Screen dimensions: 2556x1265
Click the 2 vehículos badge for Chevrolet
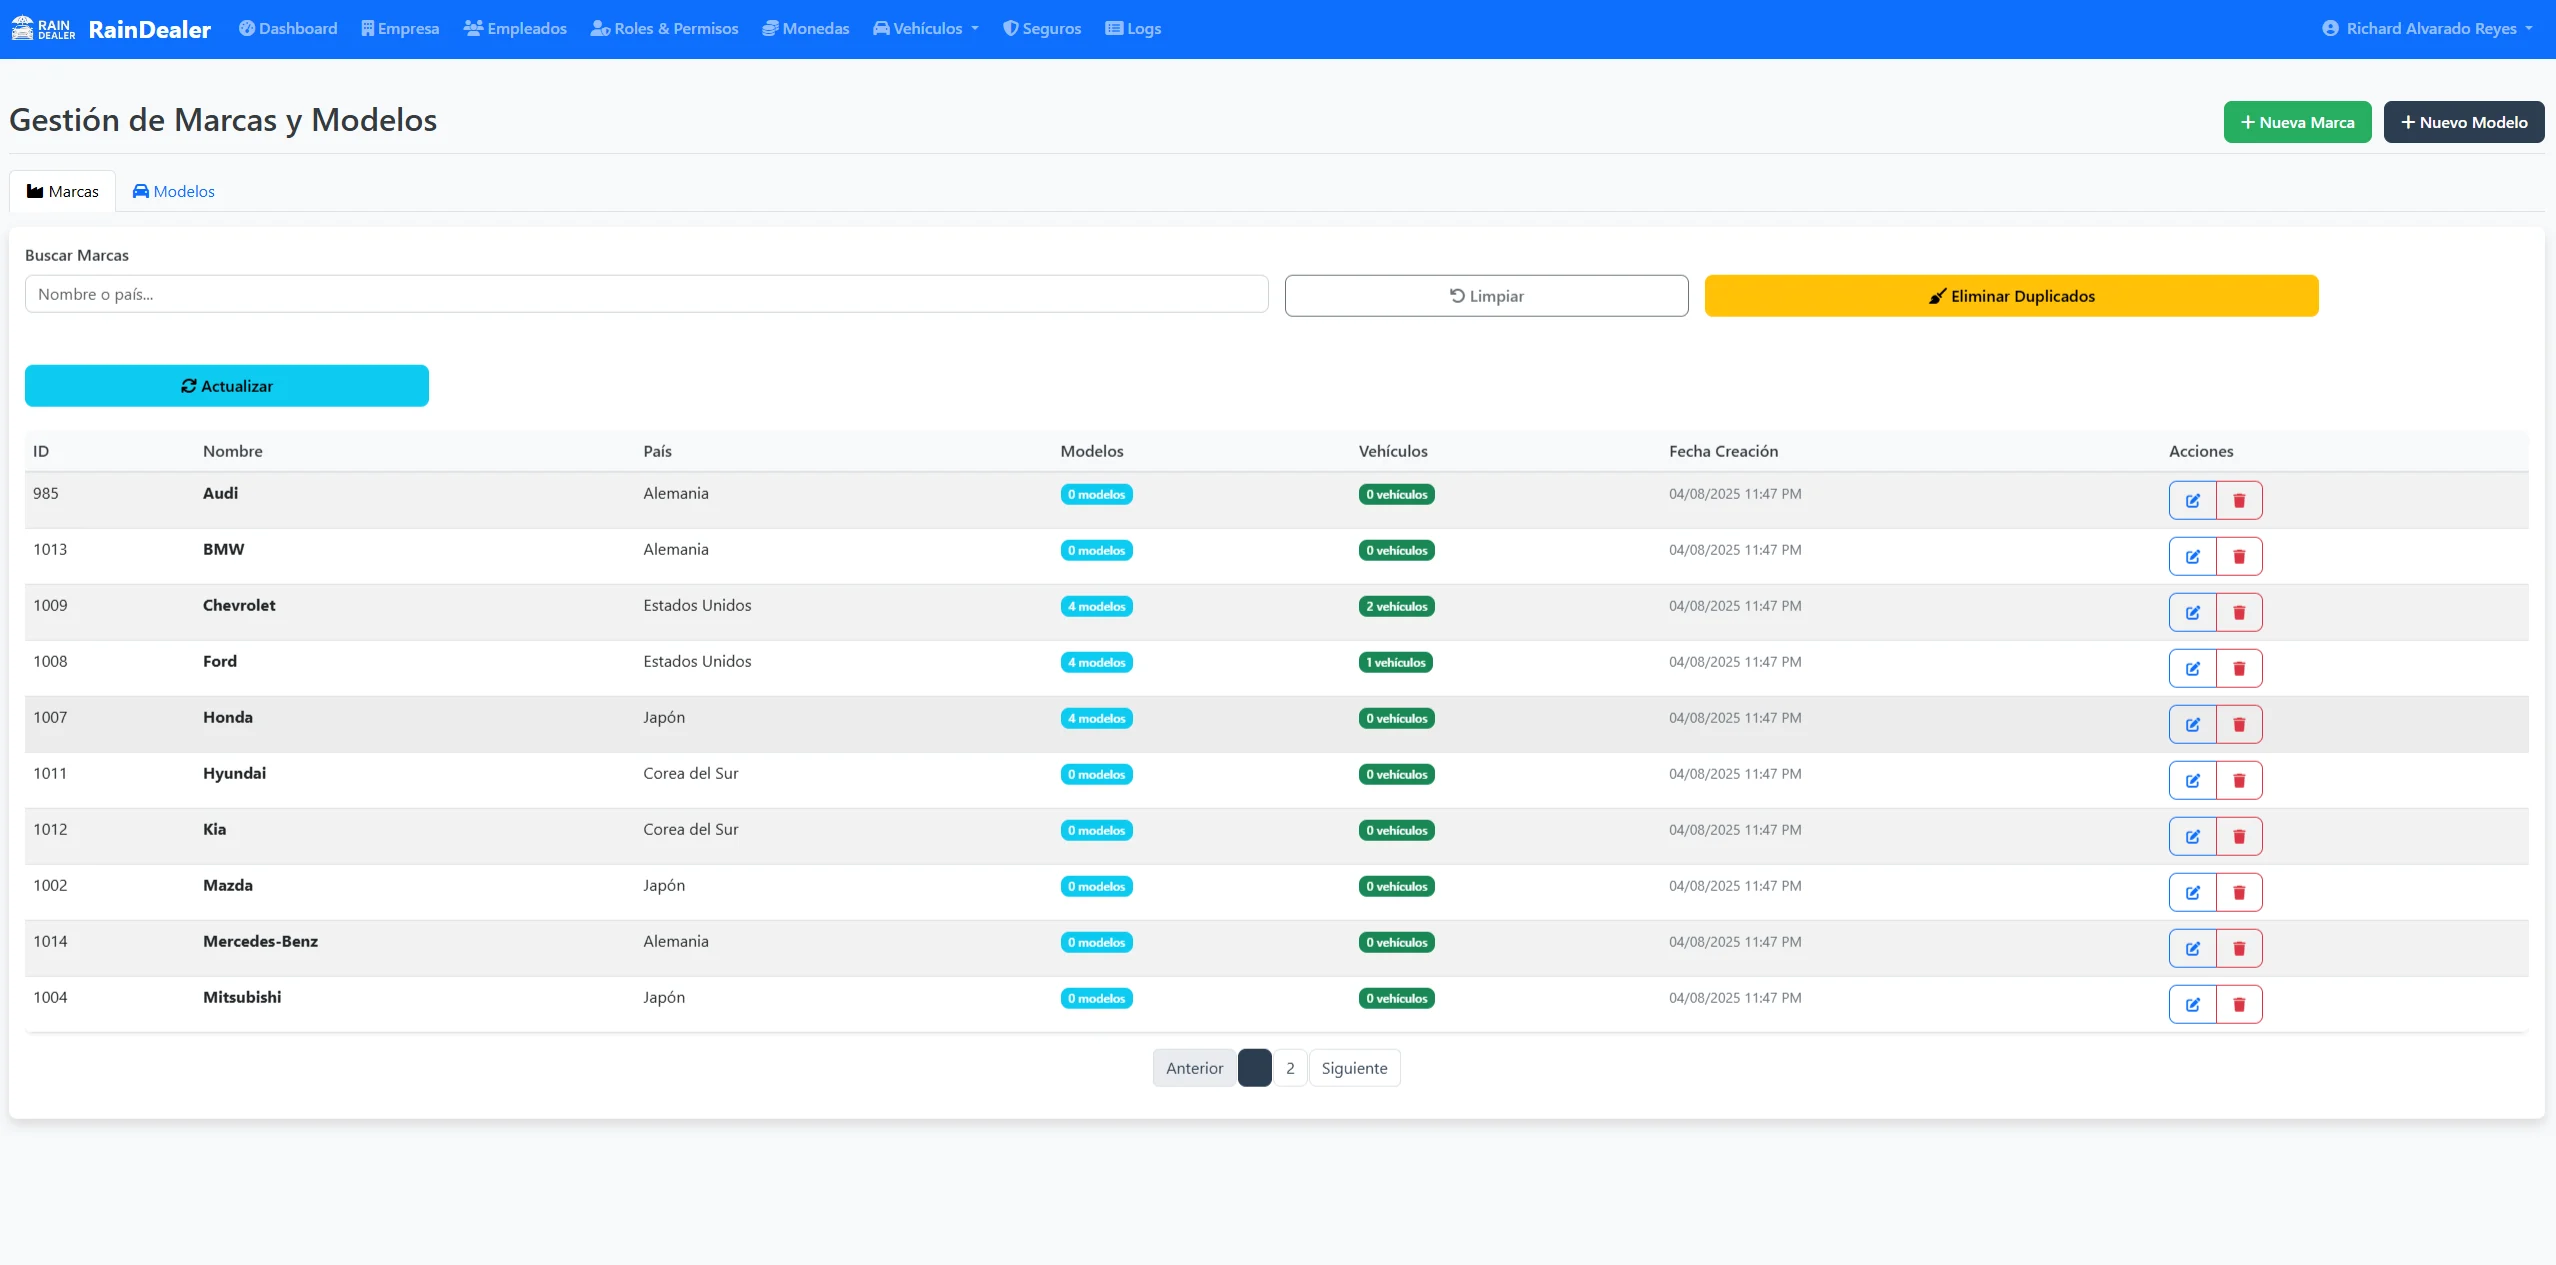coord(1396,606)
